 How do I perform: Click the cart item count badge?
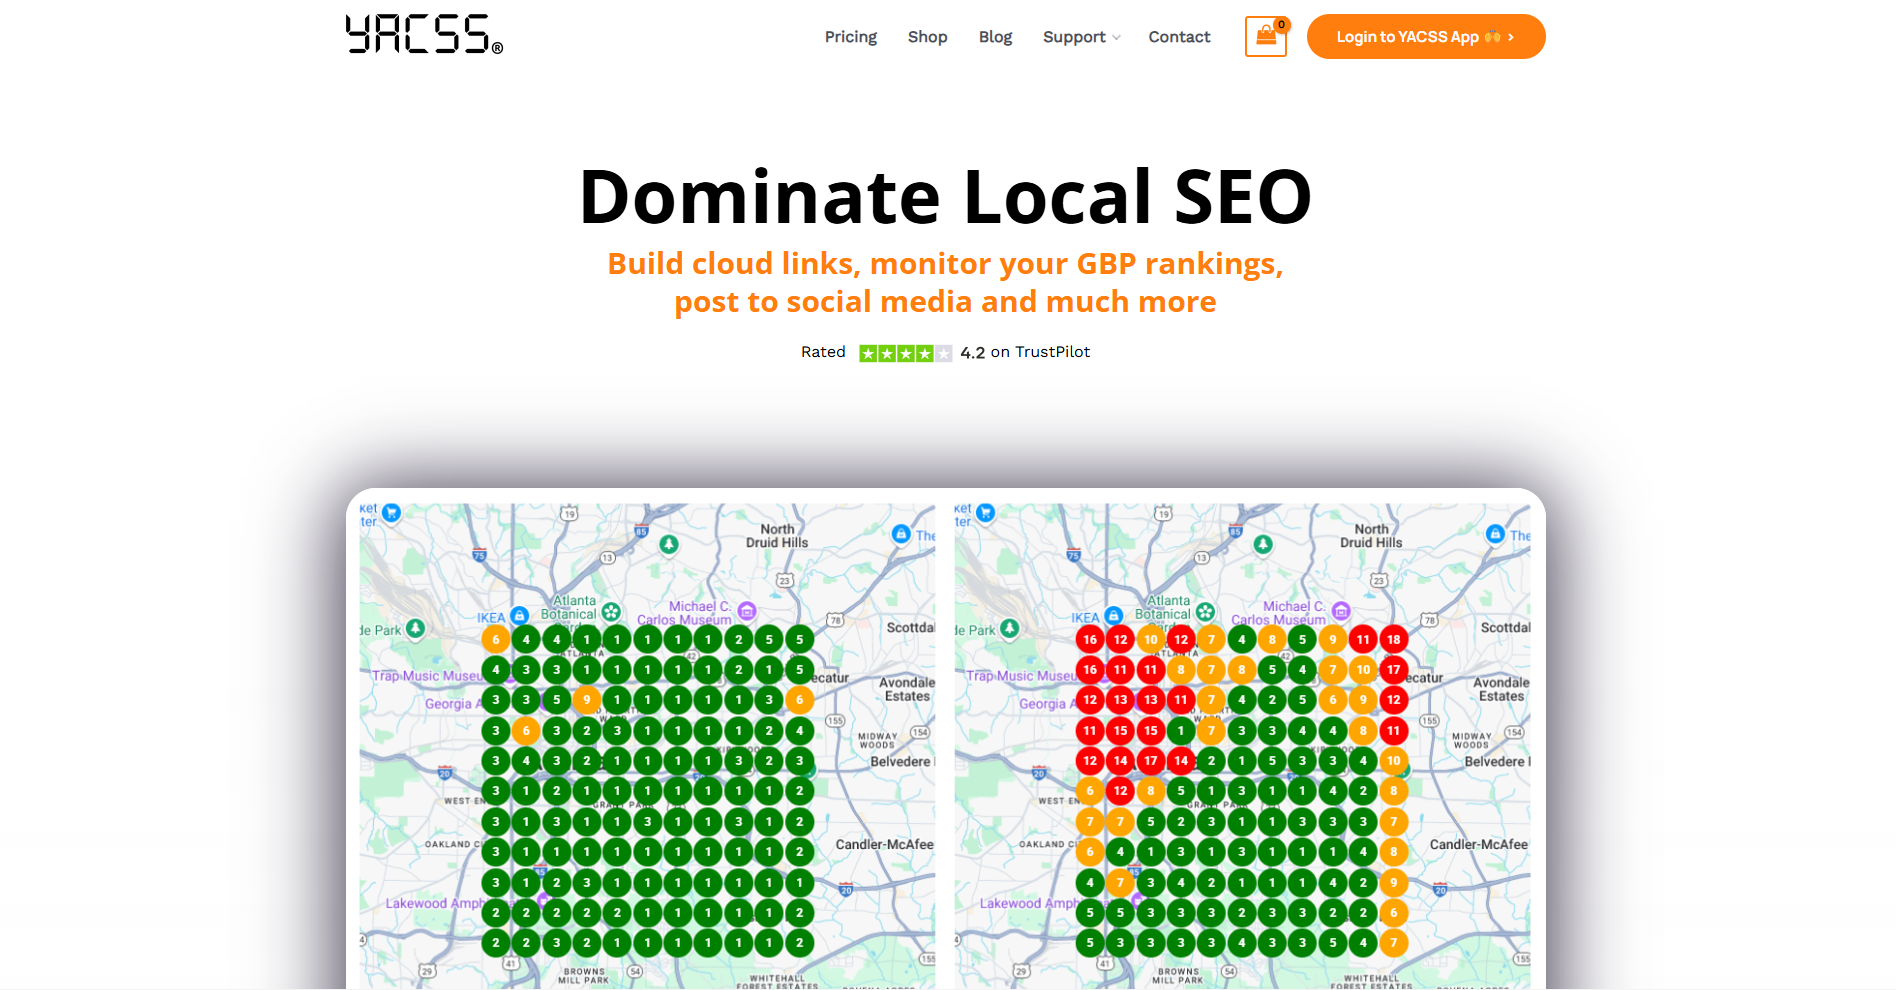1281,25
